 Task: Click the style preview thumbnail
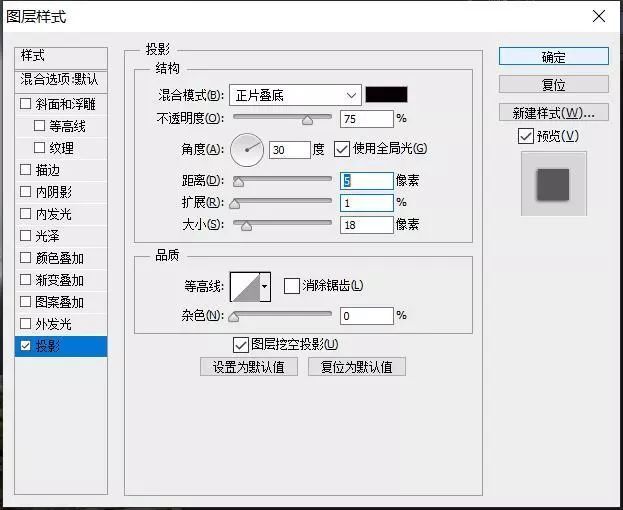click(x=553, y=184)
